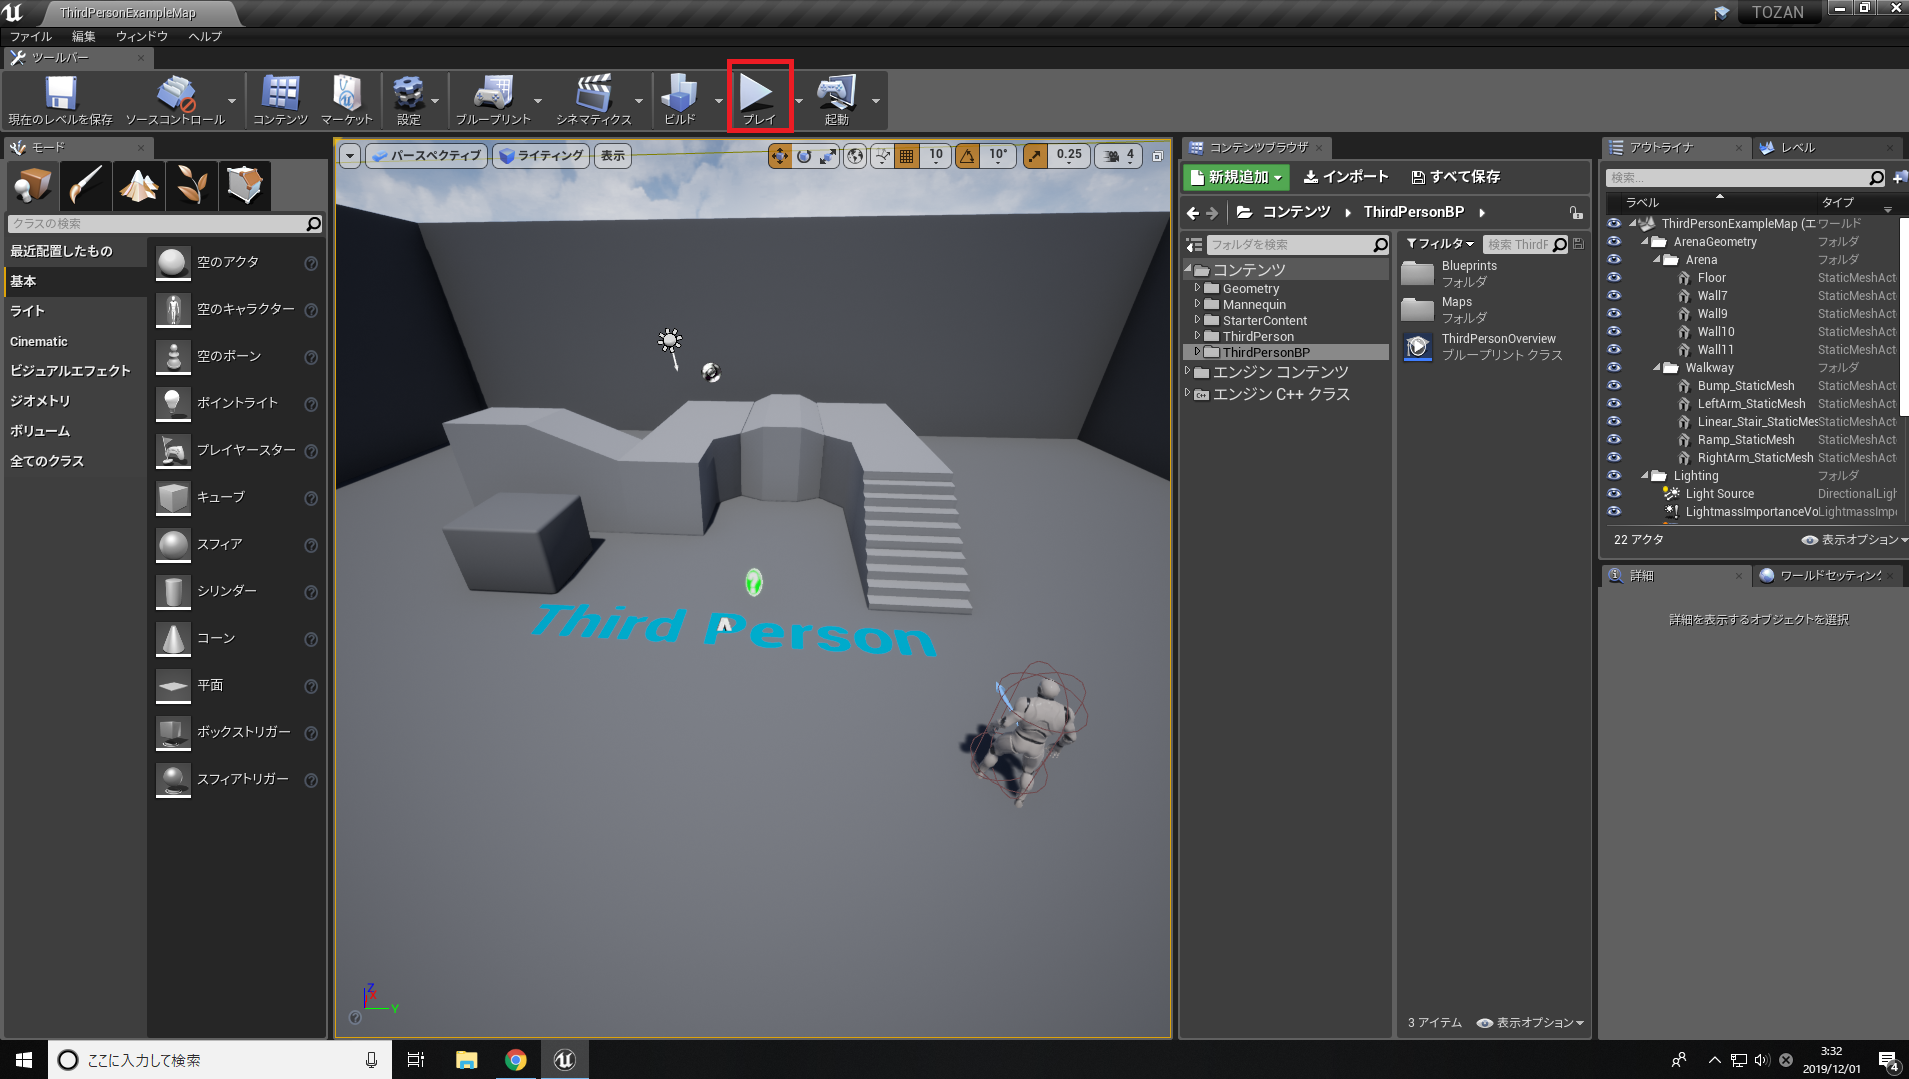Click the Import (インポート) button
This screenshot has height=1079, width=1909.
[1346, 177]
